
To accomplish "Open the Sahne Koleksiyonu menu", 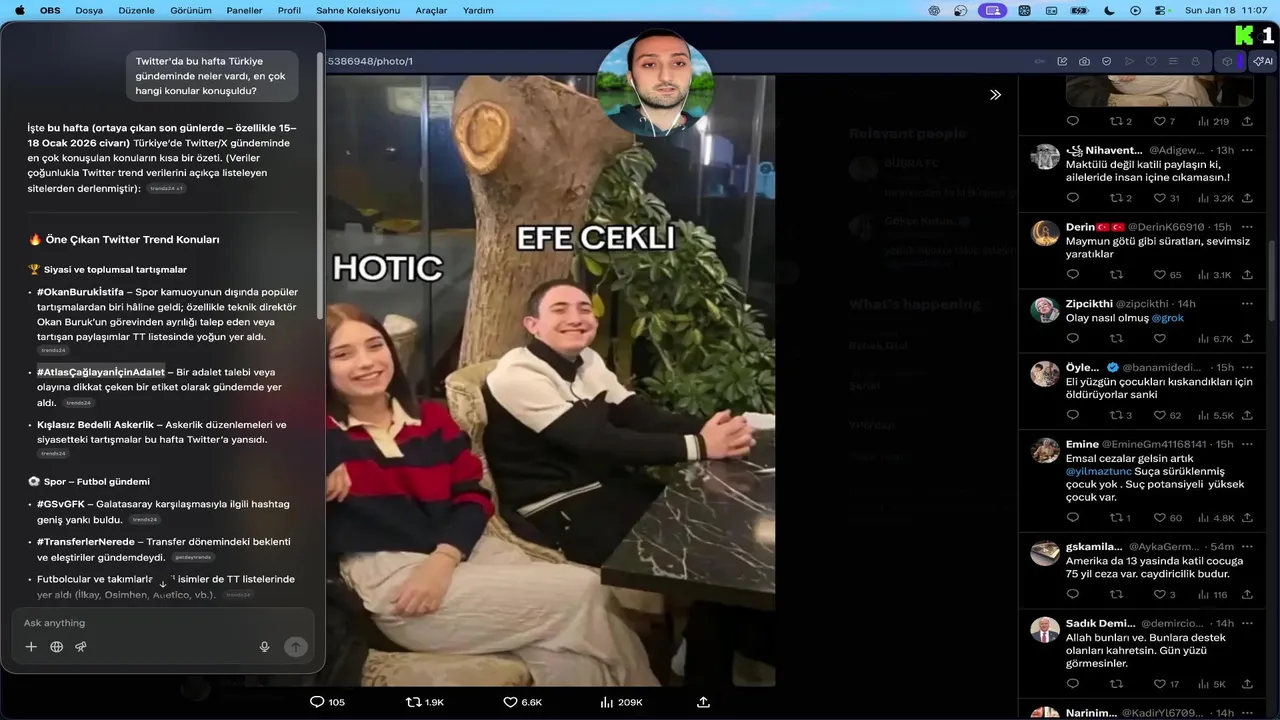I will point(358,10).
